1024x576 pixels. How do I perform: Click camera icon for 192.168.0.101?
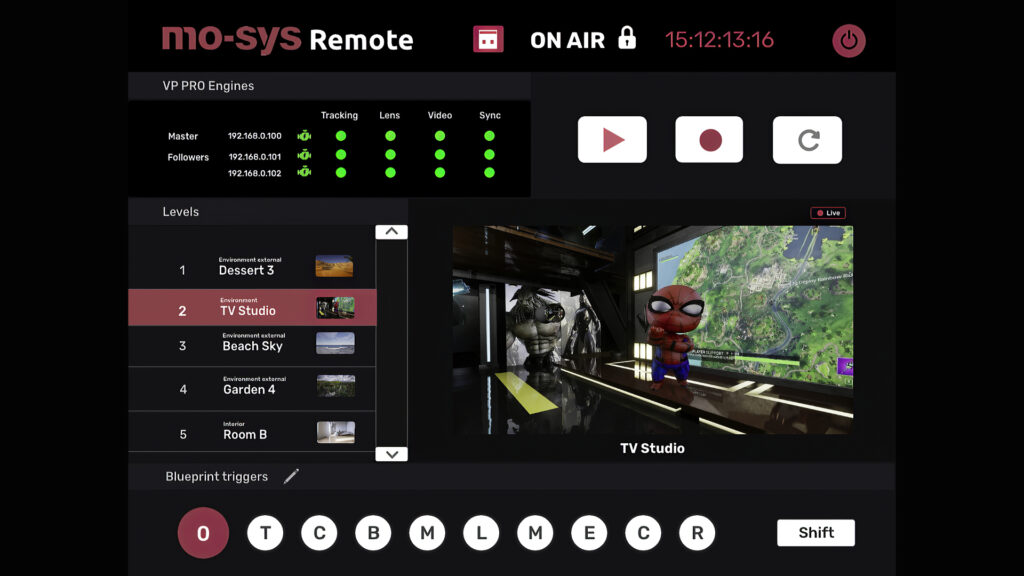tap(304, 155)
